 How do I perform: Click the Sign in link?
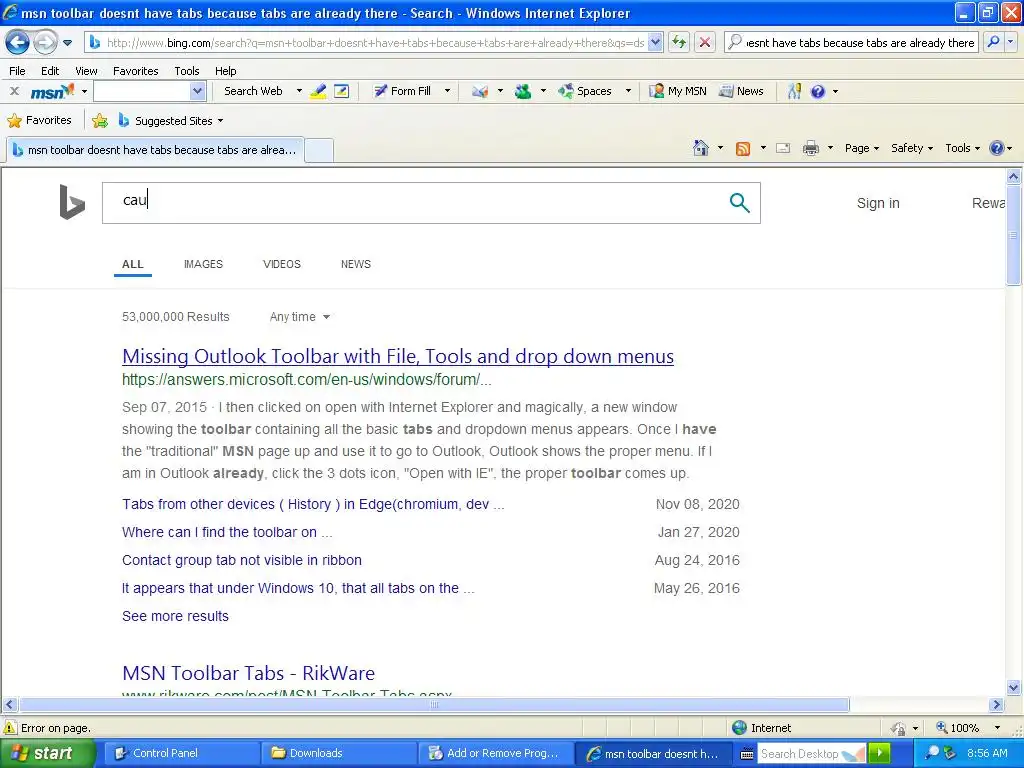coord(878,203)
